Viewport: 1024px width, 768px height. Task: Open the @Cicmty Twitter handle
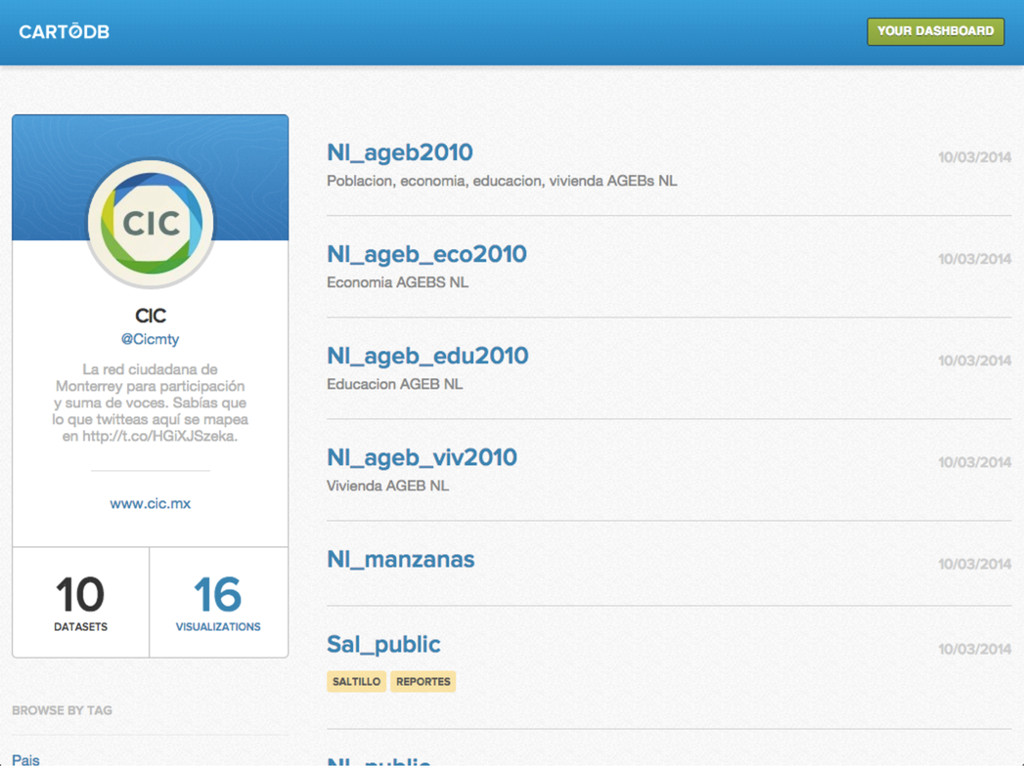pos(150,339)
